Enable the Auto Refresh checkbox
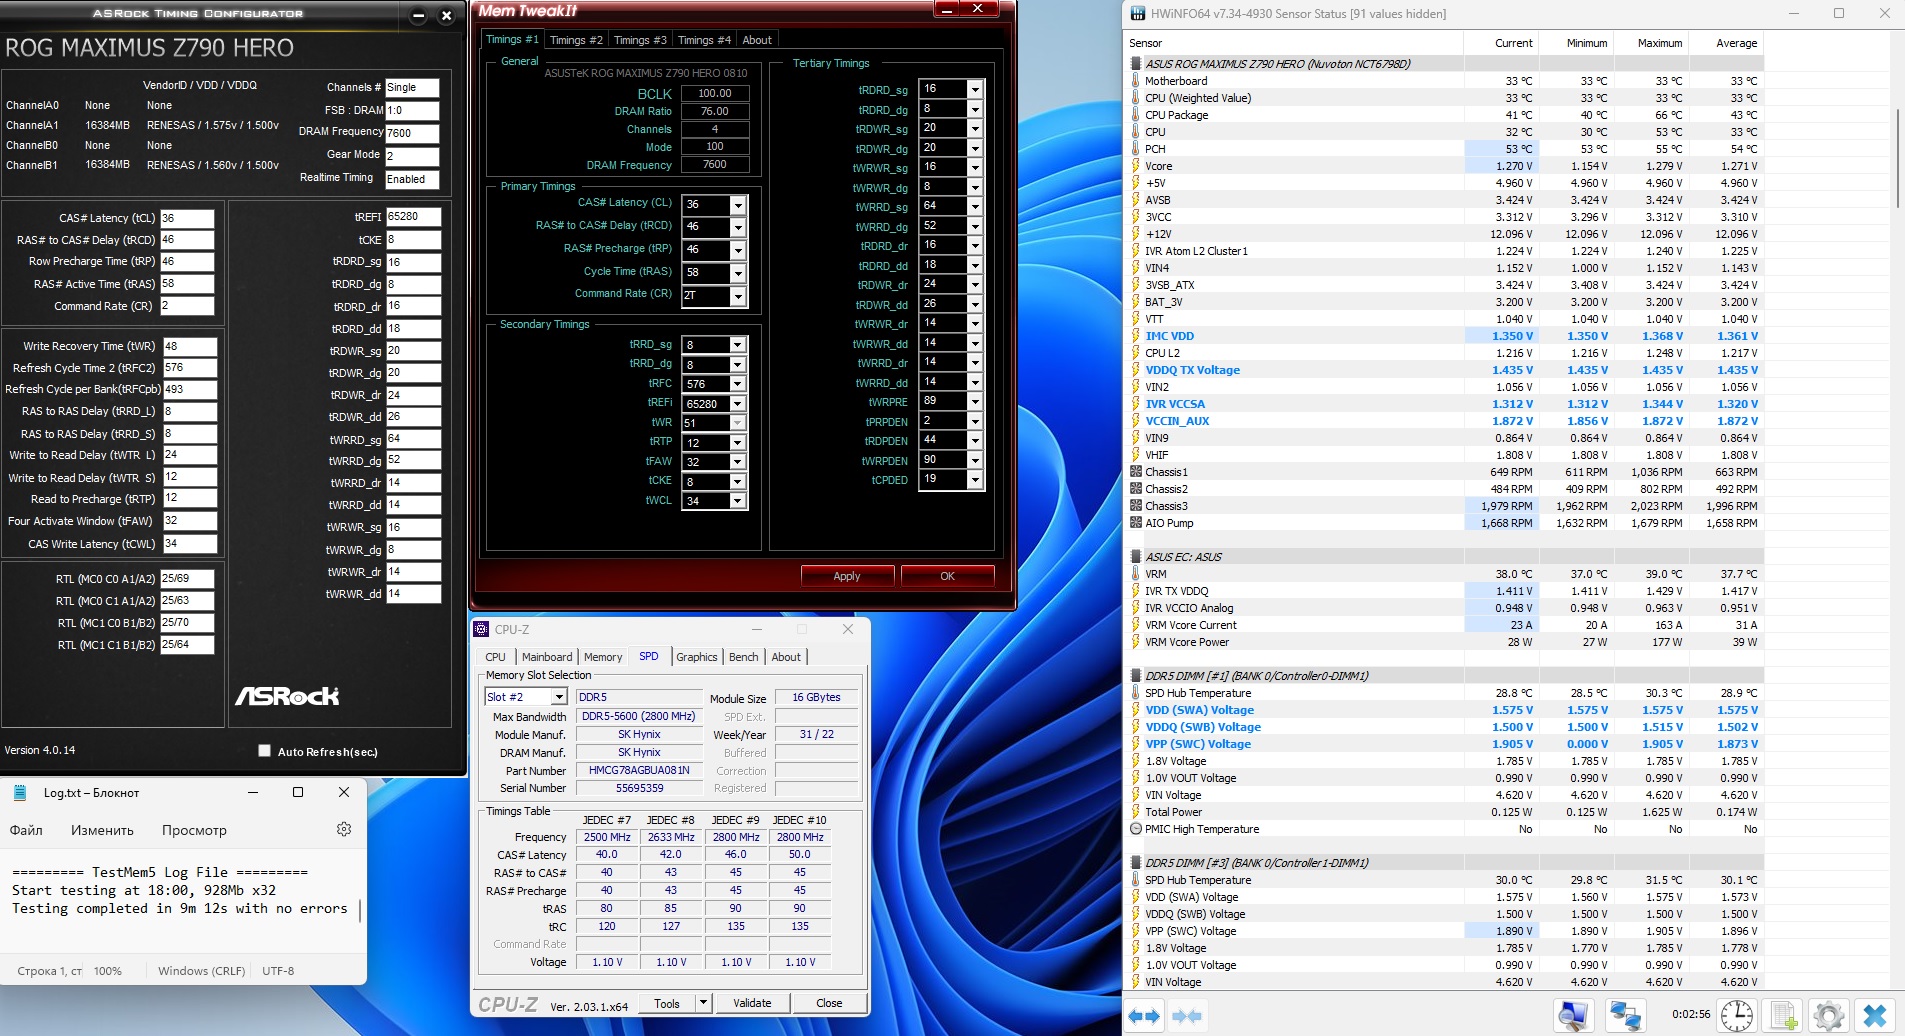This screenshot has width=1905, height=1036. [265, 751]
